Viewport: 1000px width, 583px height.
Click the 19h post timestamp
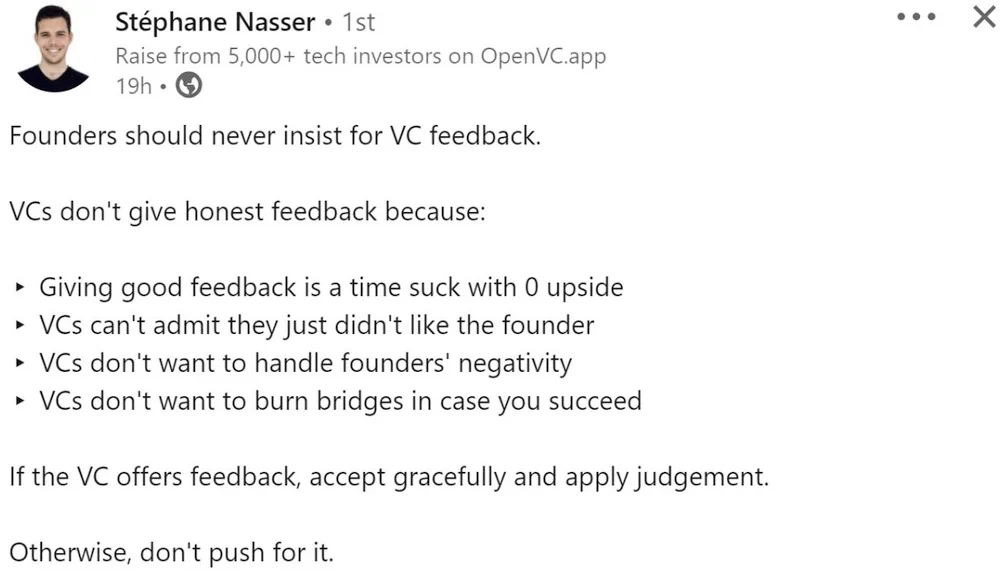[x=133, y=86]
